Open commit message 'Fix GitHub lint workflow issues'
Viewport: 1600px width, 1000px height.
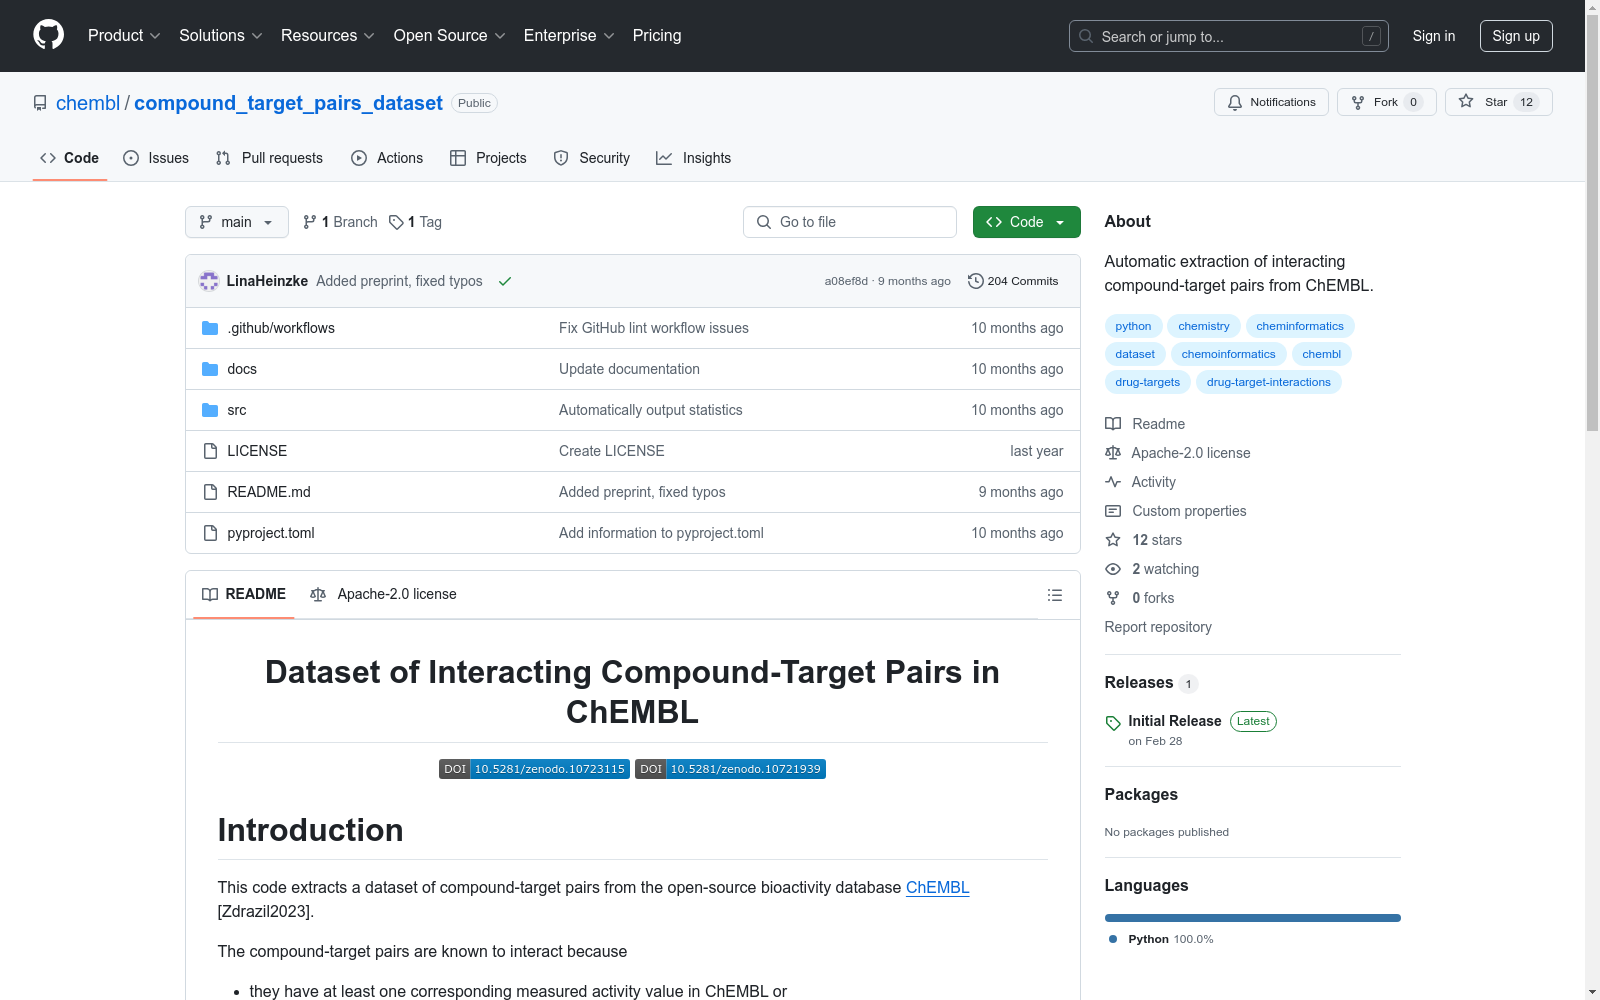[x=654, y=328]
